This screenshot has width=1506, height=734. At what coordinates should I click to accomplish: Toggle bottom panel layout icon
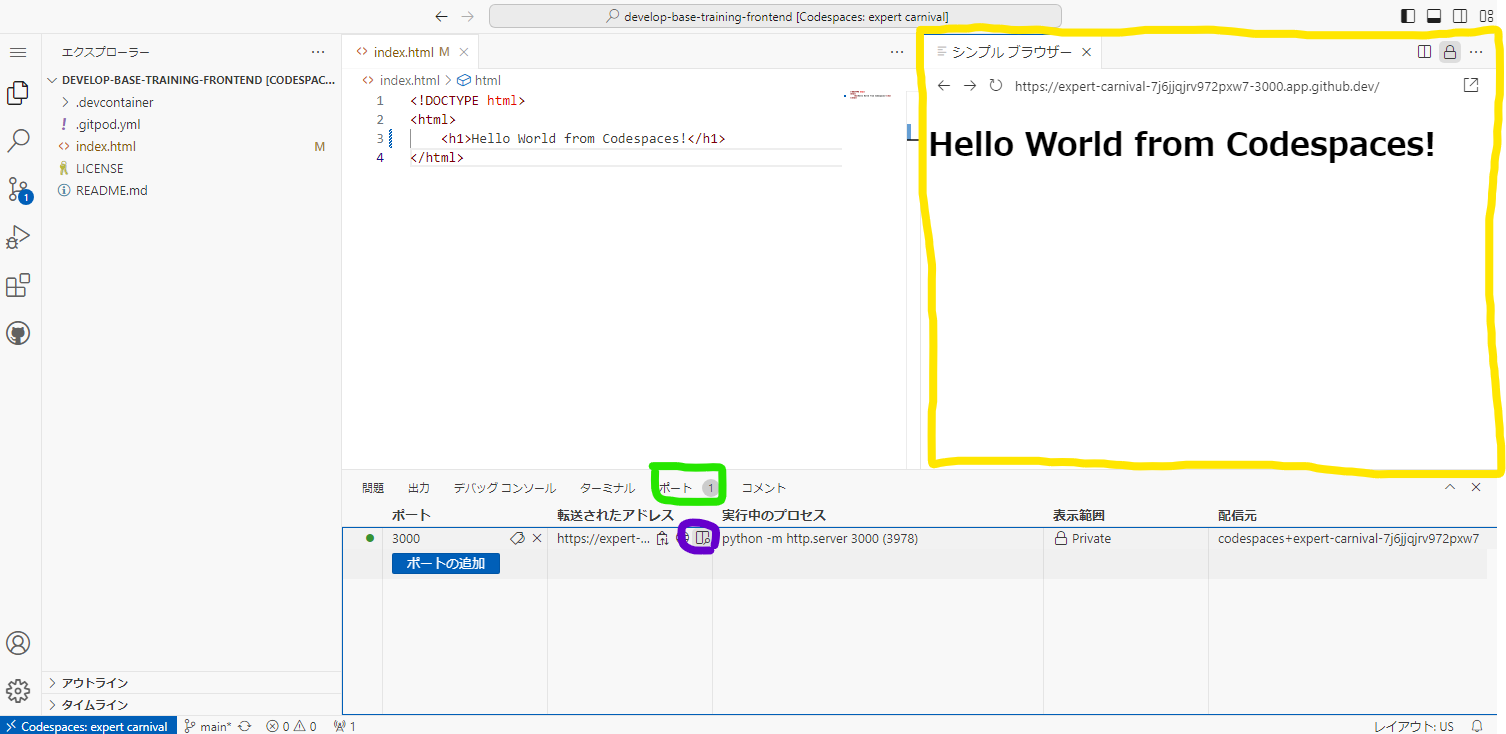tap(1434, 16)
